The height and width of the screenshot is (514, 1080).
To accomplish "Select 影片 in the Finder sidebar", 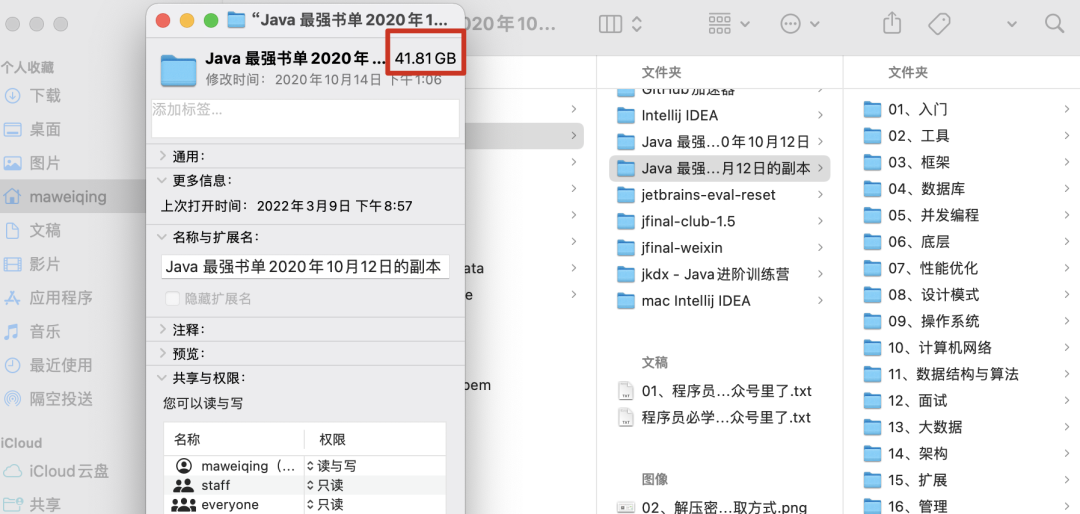I will [x=45, y=264].
